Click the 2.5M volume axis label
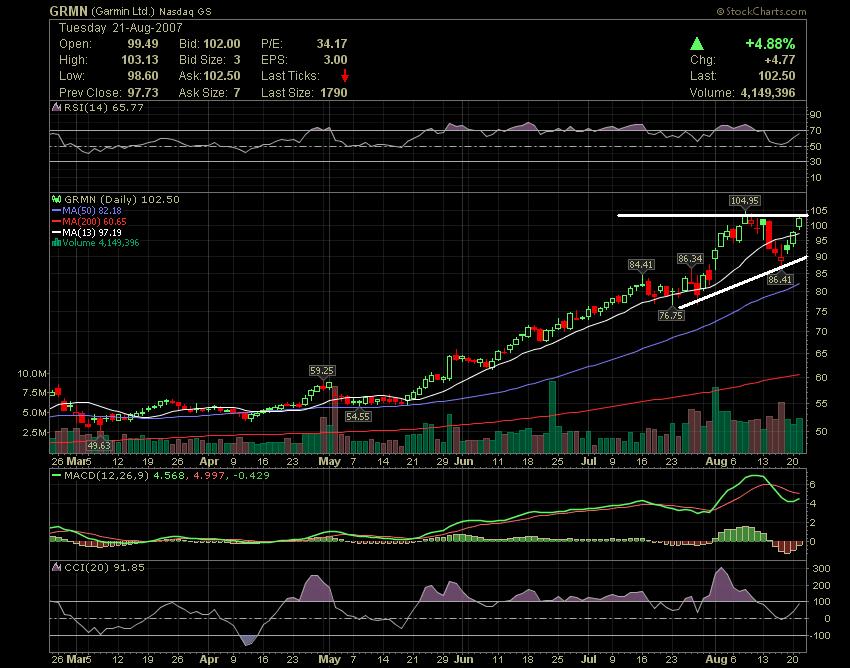850x668 pixels. [35, 432]
